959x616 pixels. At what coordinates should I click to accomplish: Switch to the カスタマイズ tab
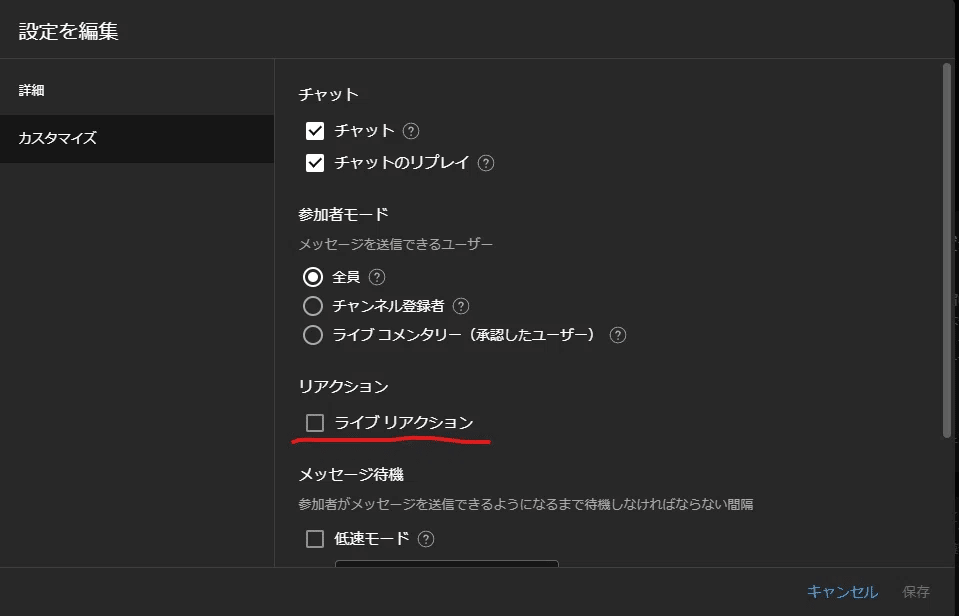[x=137, y=138]
